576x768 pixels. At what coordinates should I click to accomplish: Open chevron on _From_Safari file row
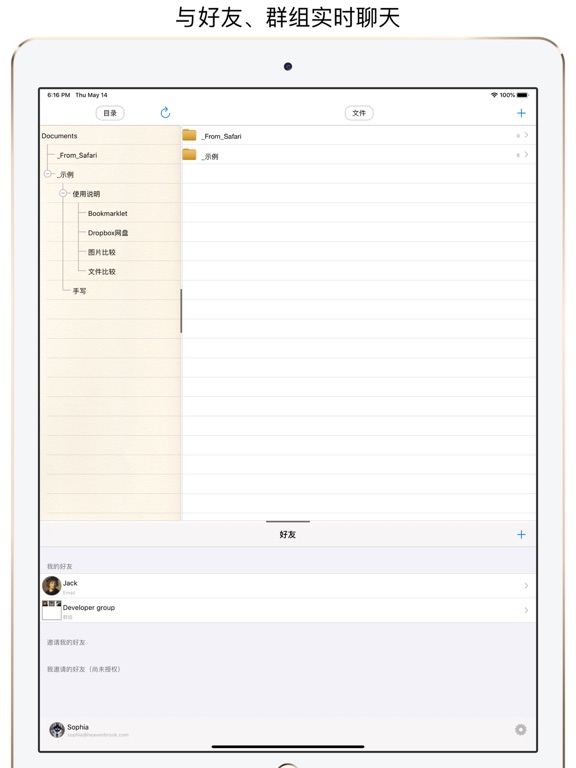pos(526,135)
